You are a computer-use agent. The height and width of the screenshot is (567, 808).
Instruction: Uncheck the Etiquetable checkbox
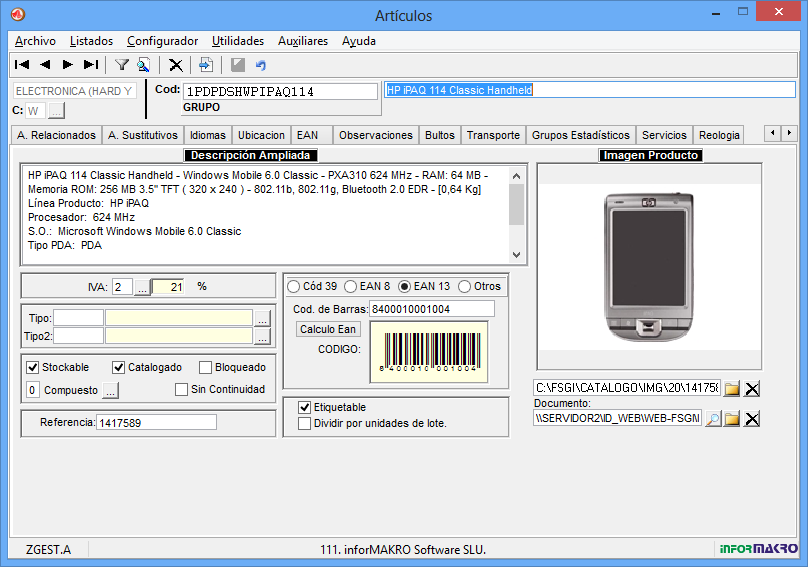pos(305,407)
